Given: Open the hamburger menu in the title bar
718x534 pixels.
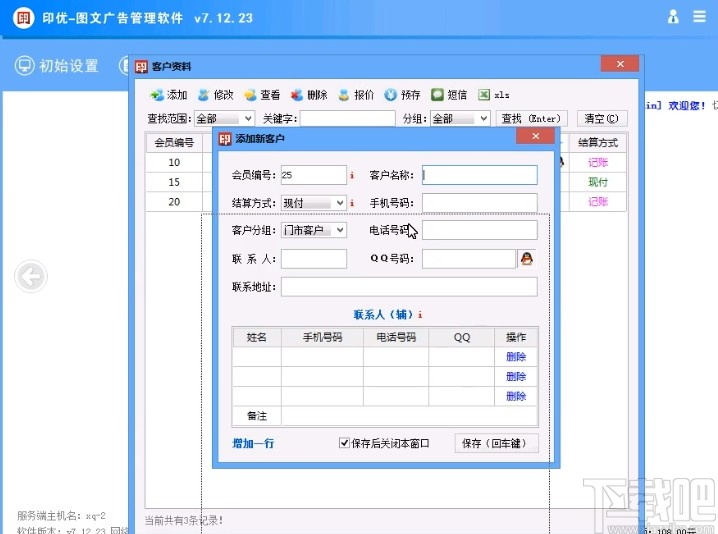Looking at the screenshot, I should tap(699, 17).
